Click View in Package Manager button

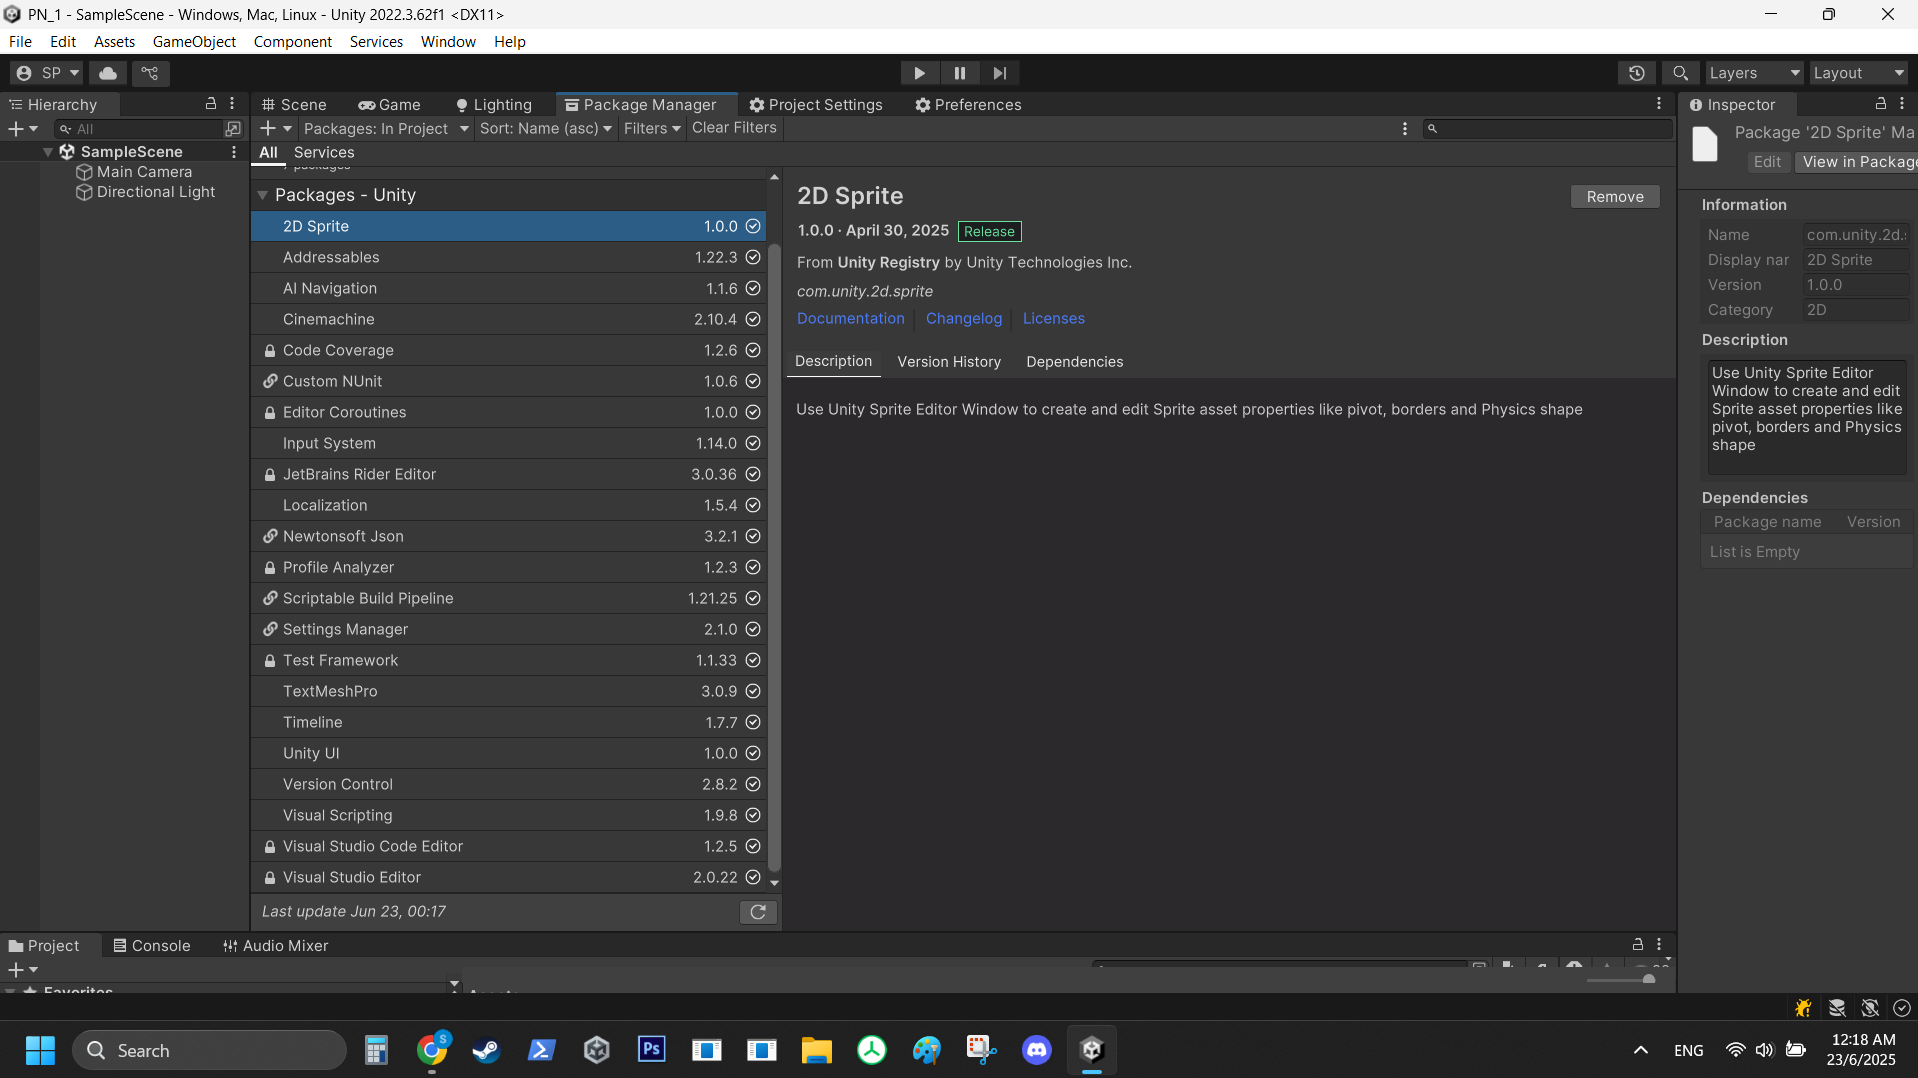tap(1857, 162)
